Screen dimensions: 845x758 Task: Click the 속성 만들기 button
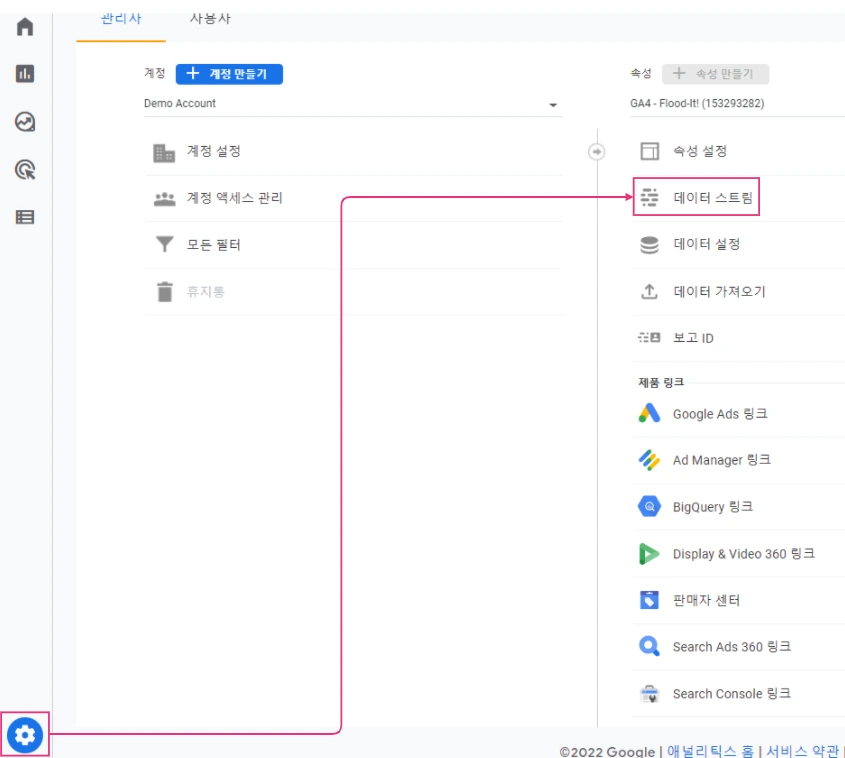(x=716, y=74)
